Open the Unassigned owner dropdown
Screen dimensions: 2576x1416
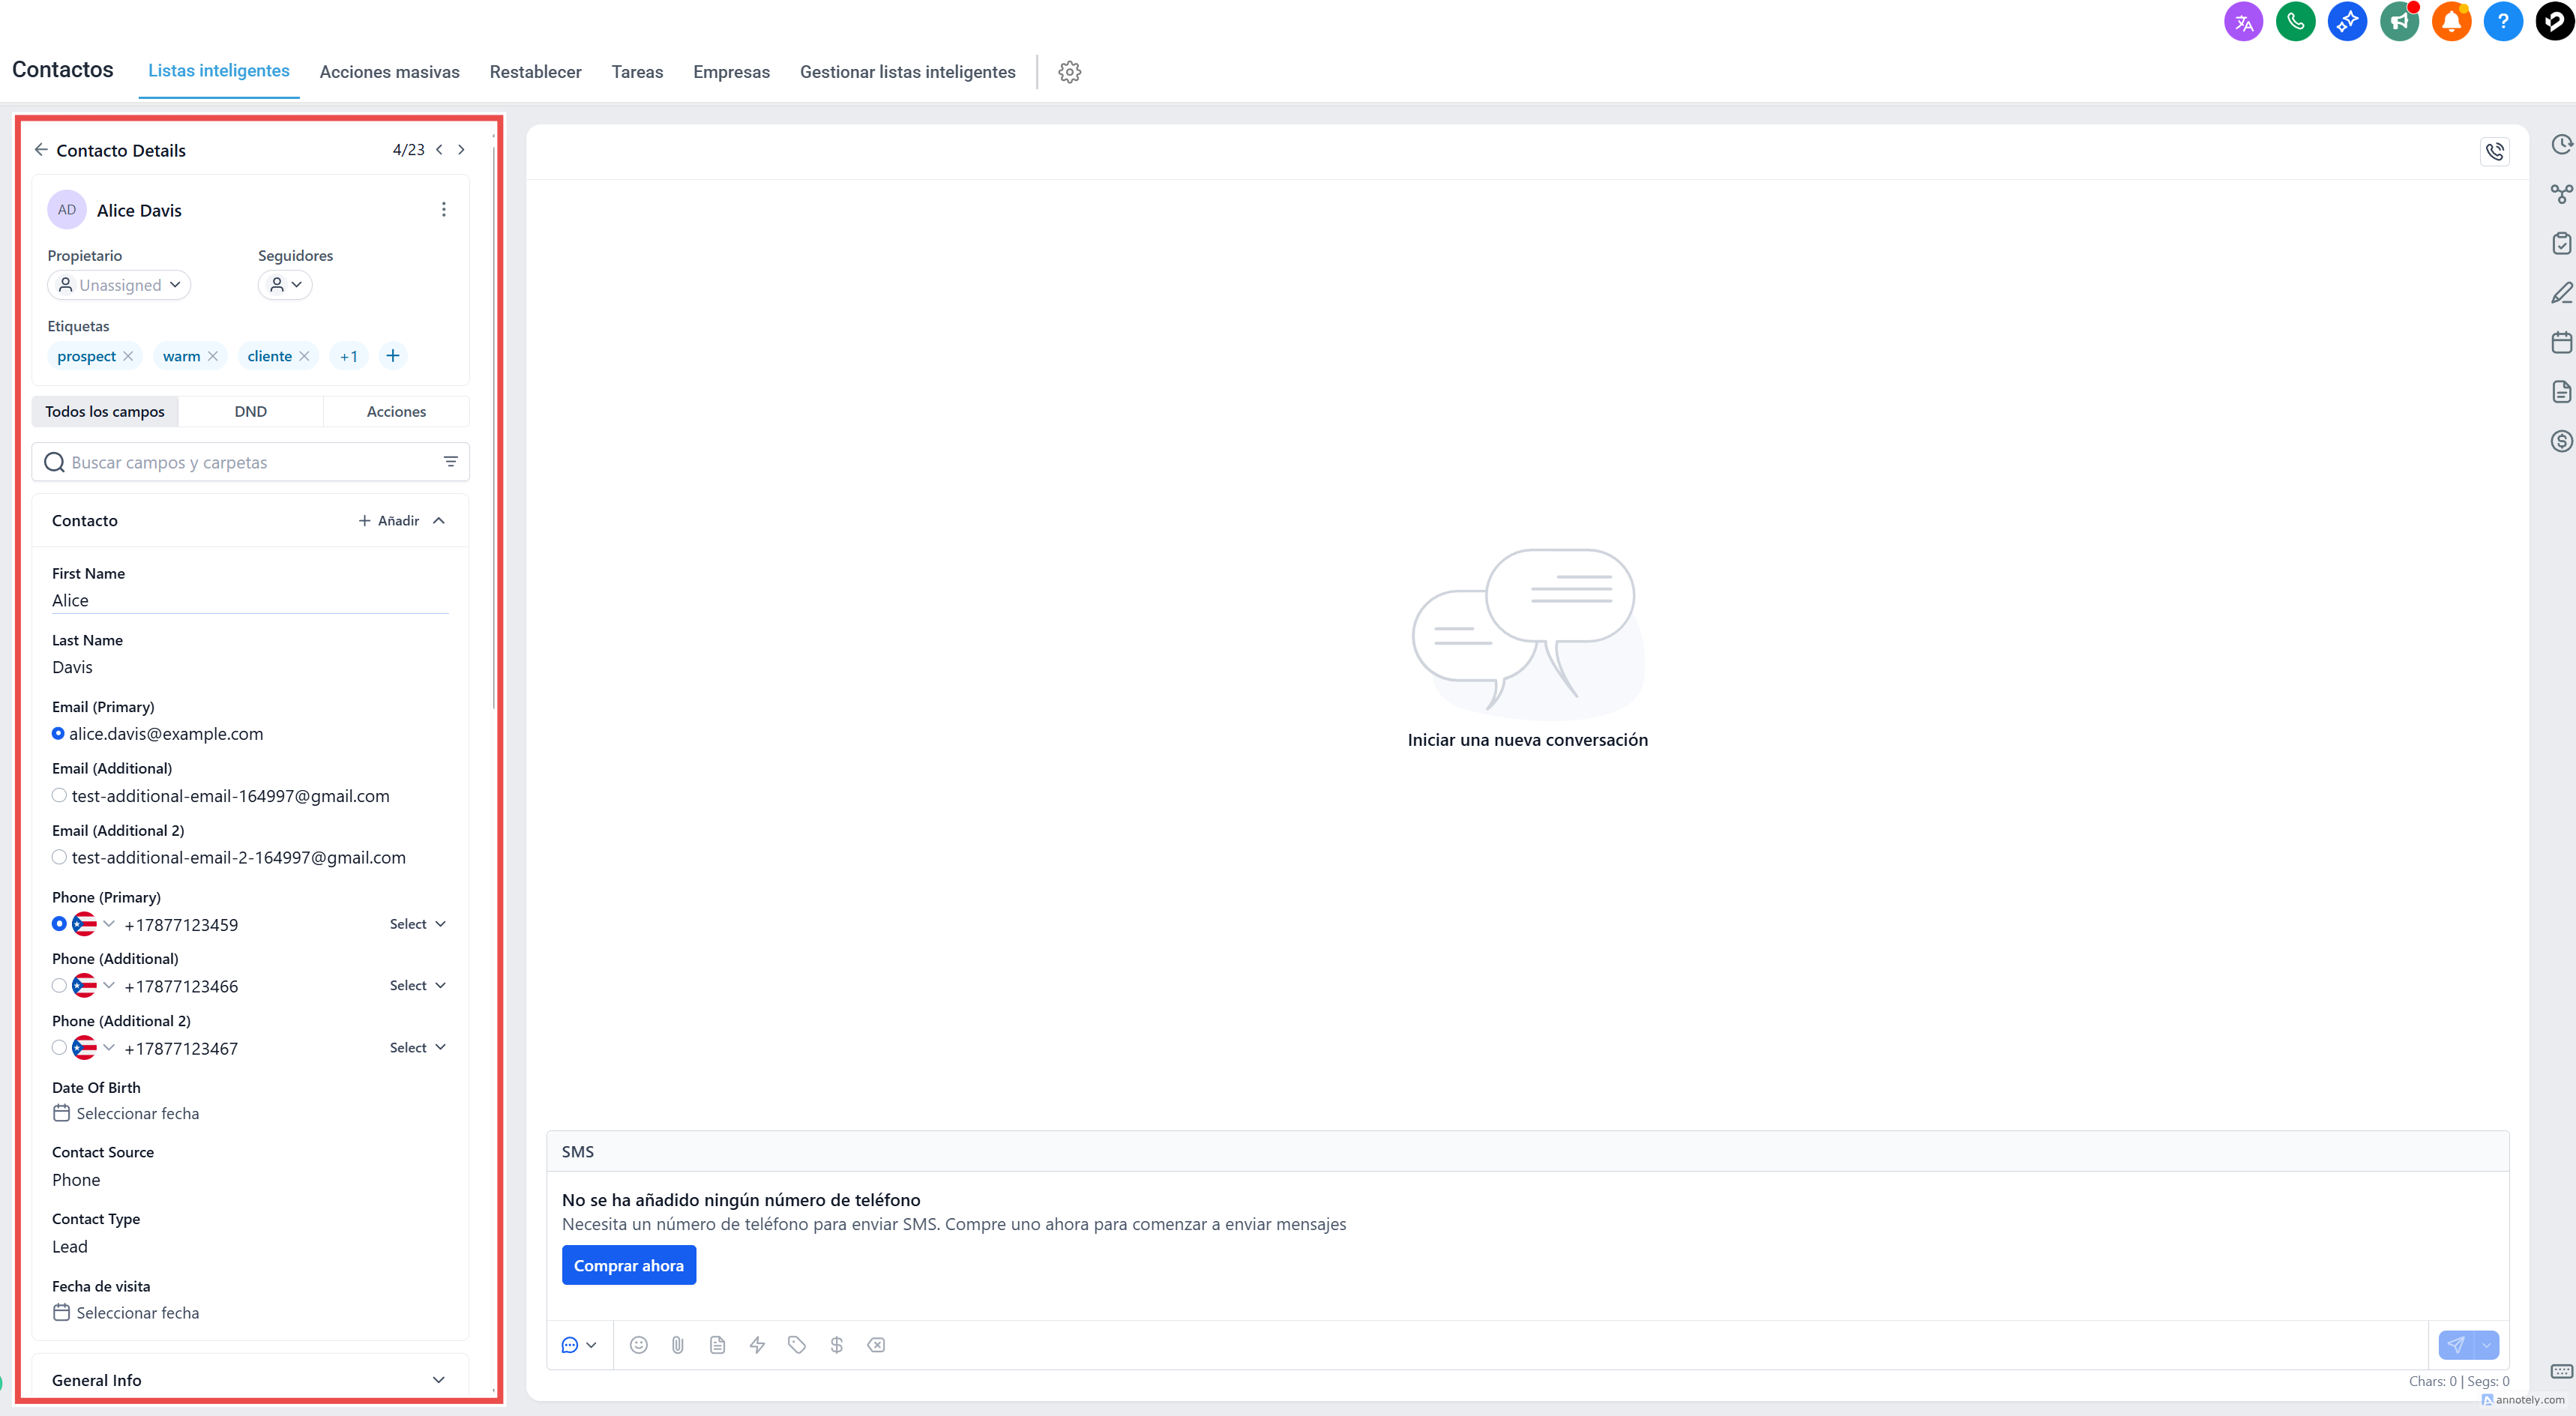pos(119,285)
